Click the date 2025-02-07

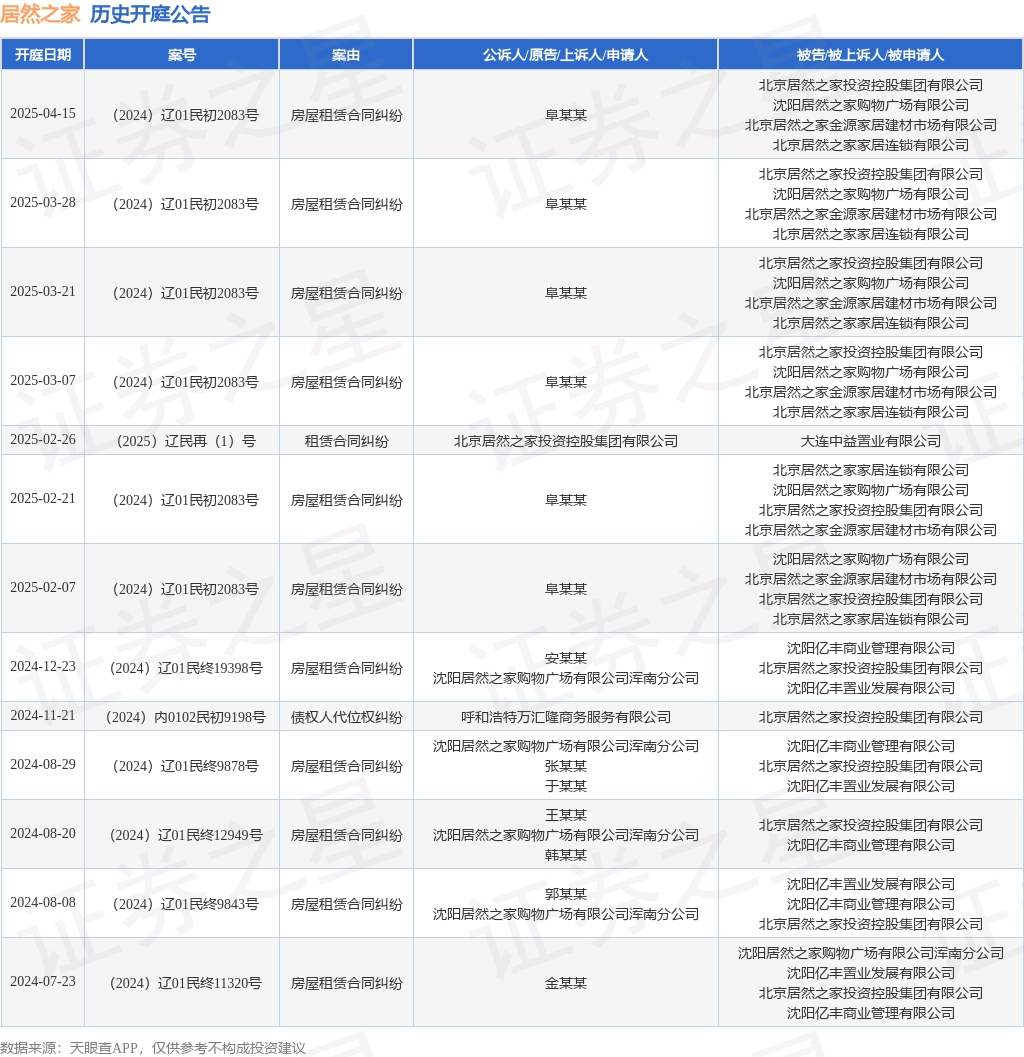coord(42,587)
